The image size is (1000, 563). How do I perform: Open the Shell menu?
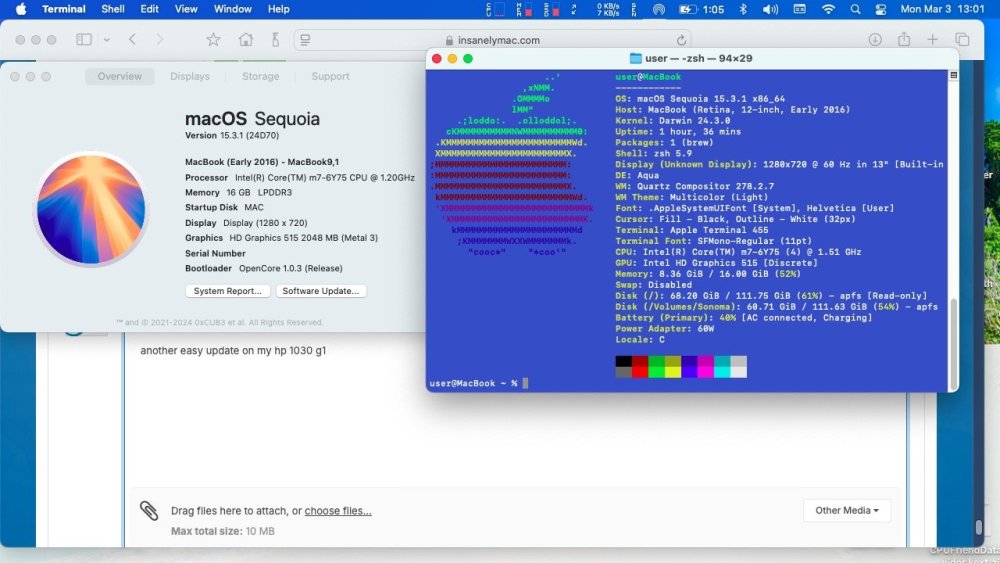[113, 9]
